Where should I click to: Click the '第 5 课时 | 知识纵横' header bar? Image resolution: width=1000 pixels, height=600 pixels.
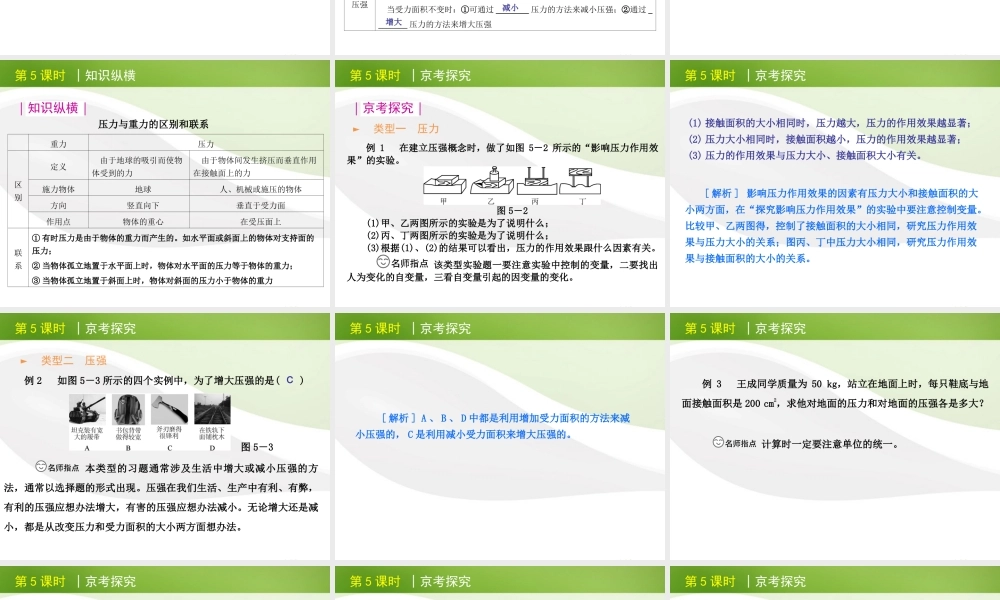(x=165, y=75)
